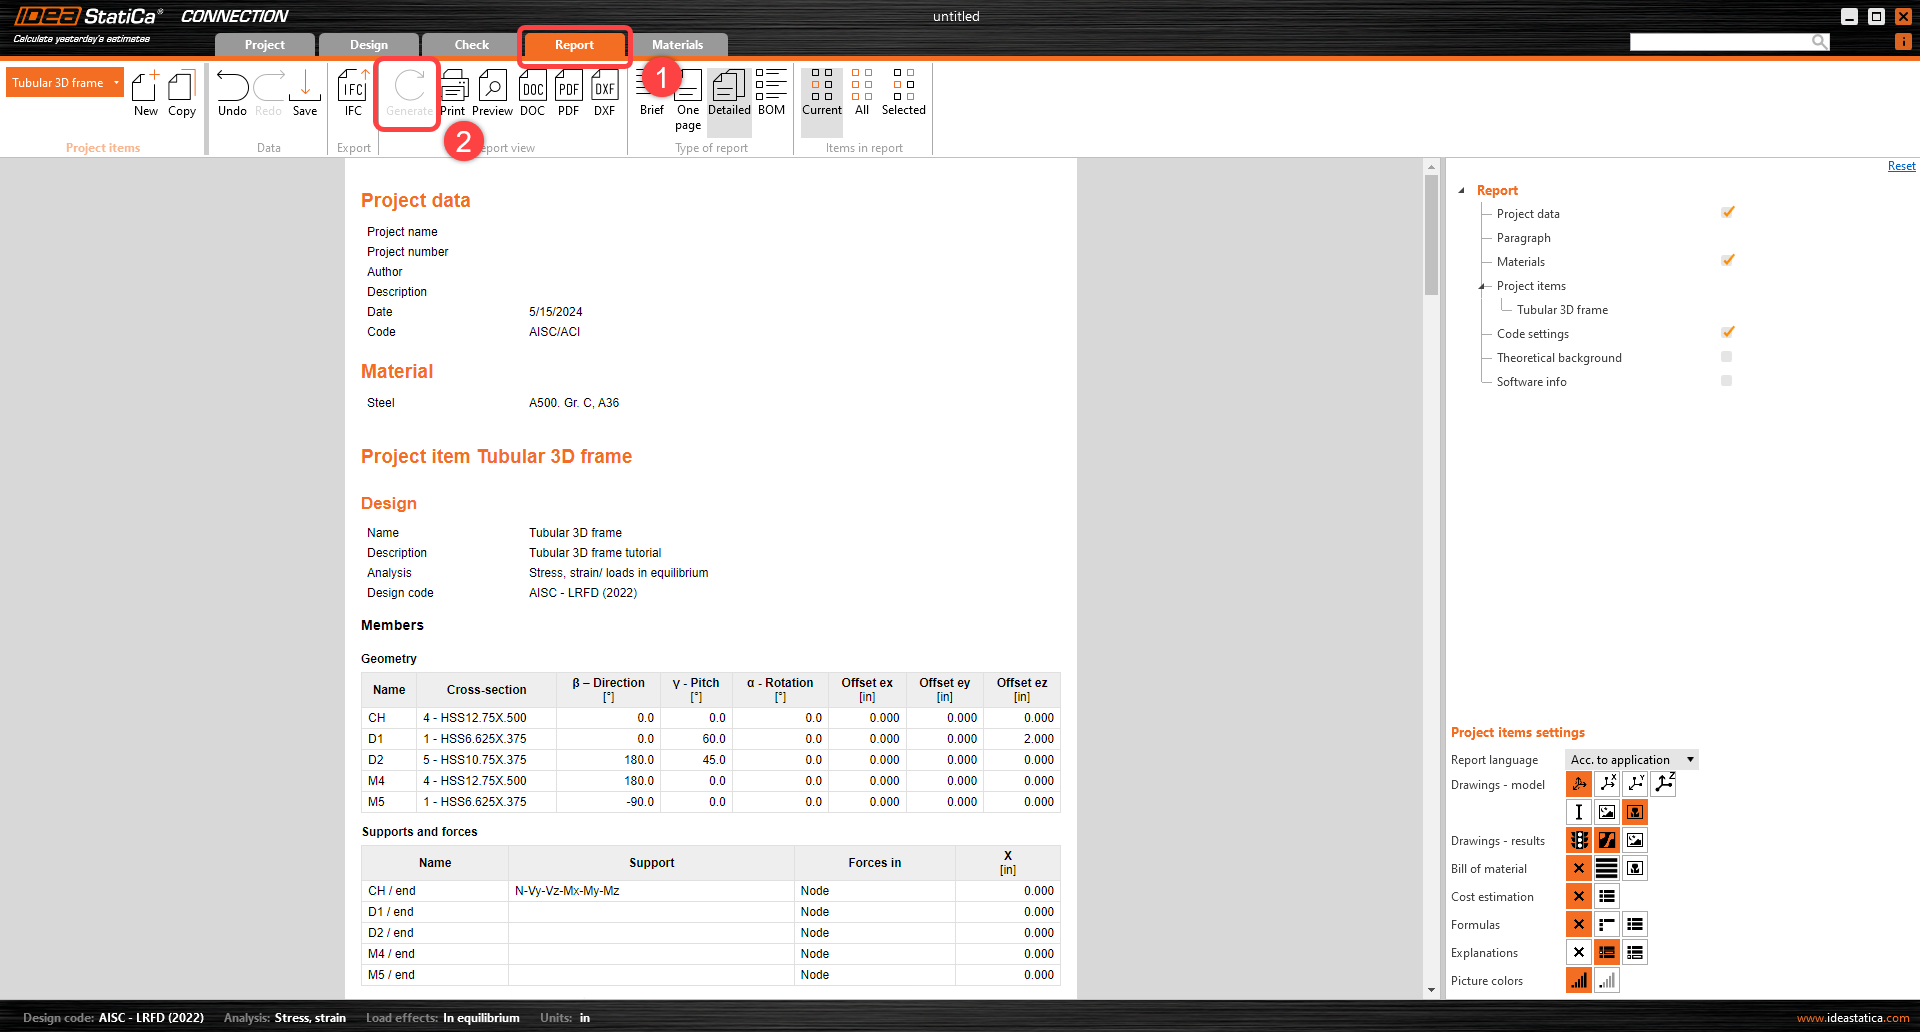Screen dimensions: 1920x1032
Task: Click the Save icon in Data group
Action: click(x=305, y=93)
